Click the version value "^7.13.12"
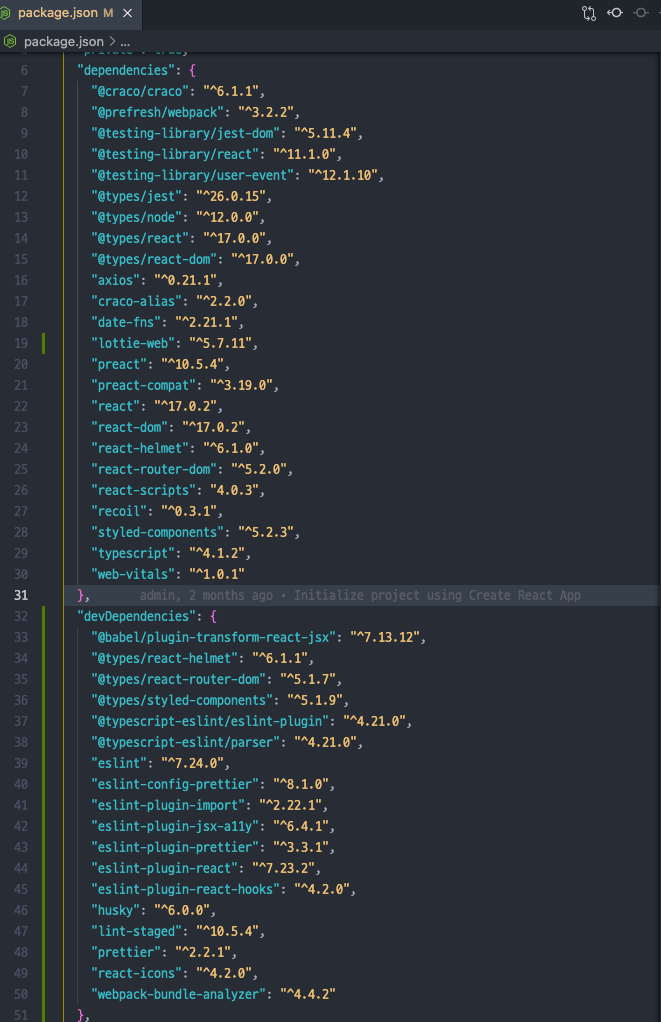This screenshot has height=1022, width=661. [x=385, y=637]
